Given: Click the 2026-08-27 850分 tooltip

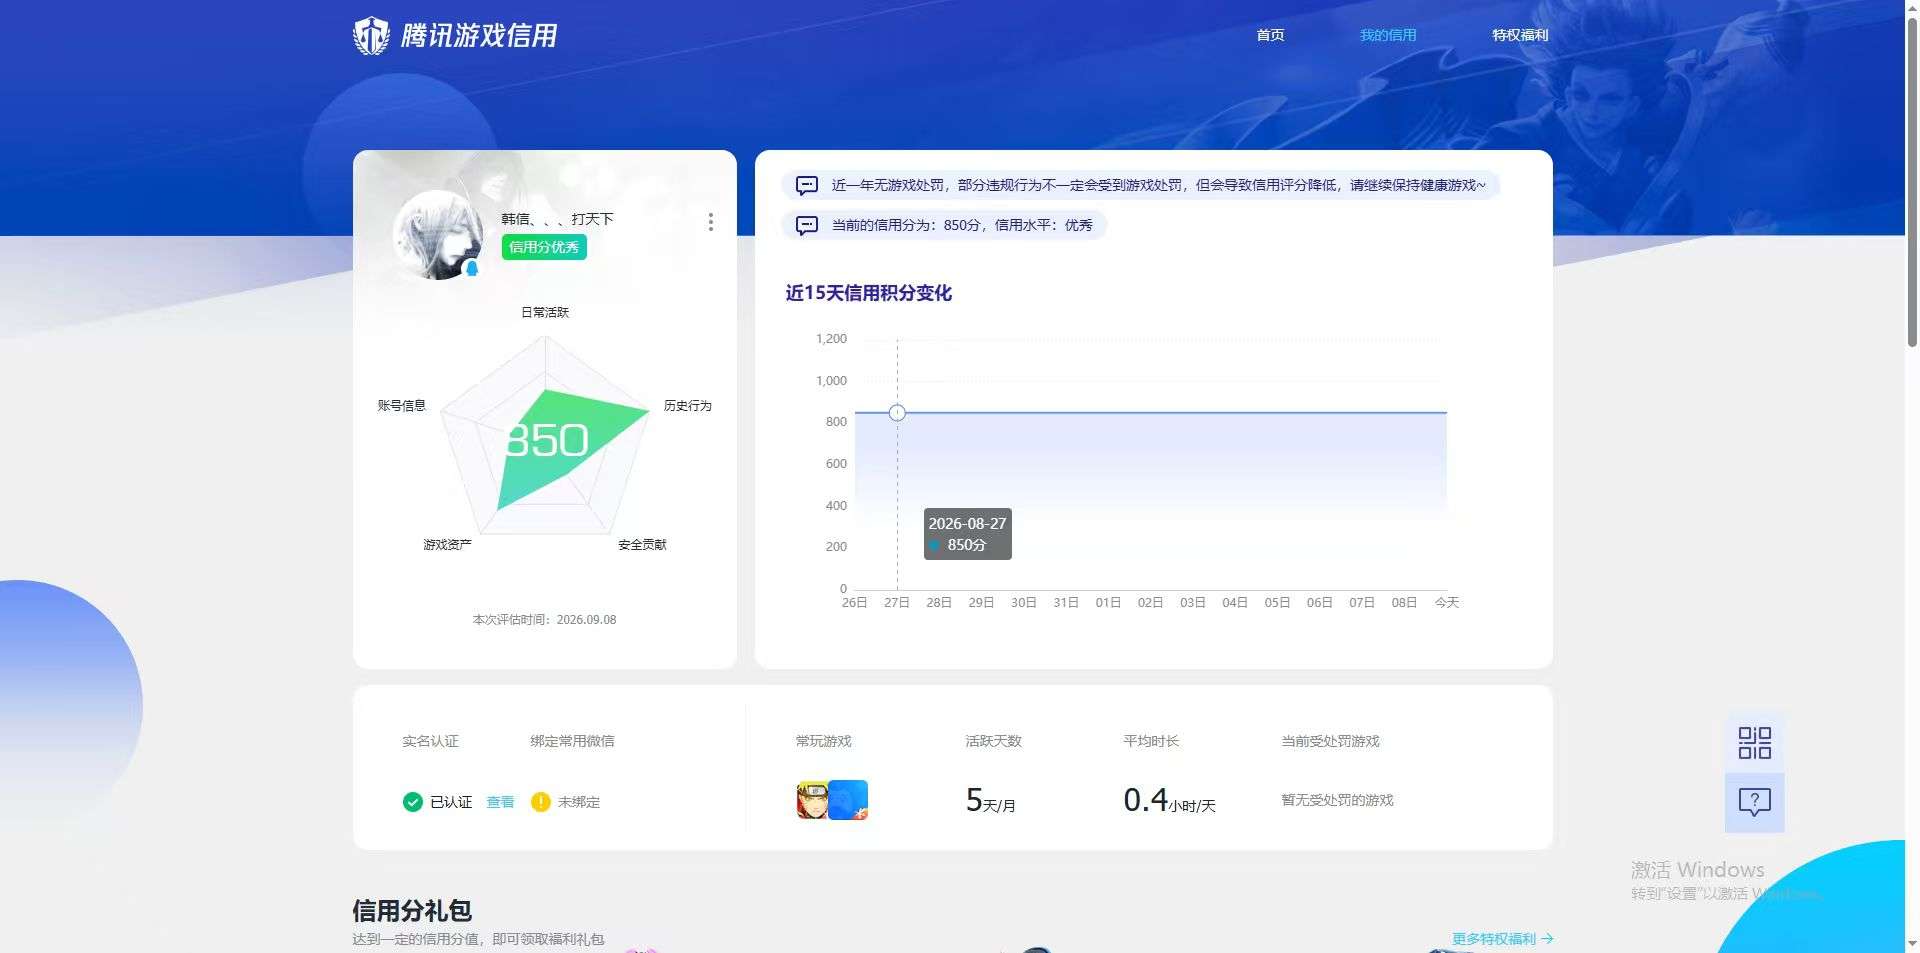Looking at the screenshot, I should point(967,534).
